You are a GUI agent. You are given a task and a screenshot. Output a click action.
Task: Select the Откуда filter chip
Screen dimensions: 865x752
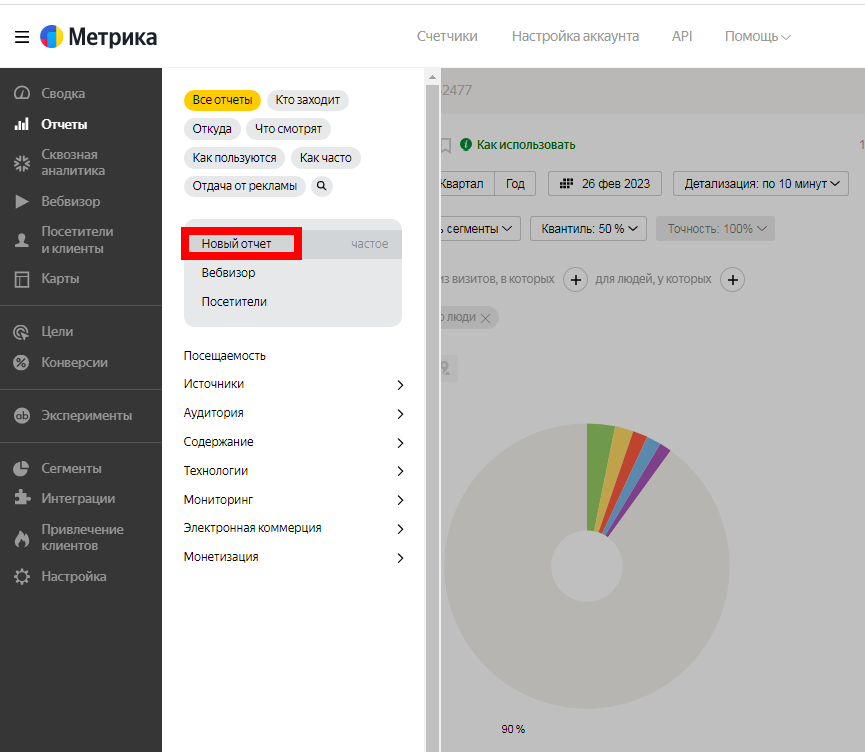[x=212, y=129]
